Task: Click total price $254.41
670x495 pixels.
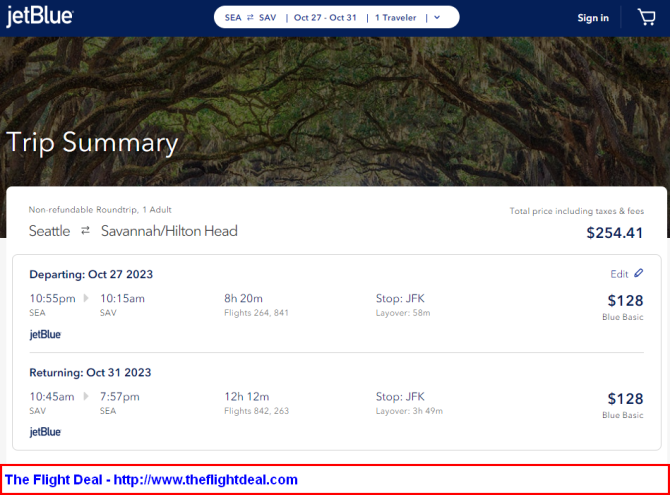Action: [614, 233]
